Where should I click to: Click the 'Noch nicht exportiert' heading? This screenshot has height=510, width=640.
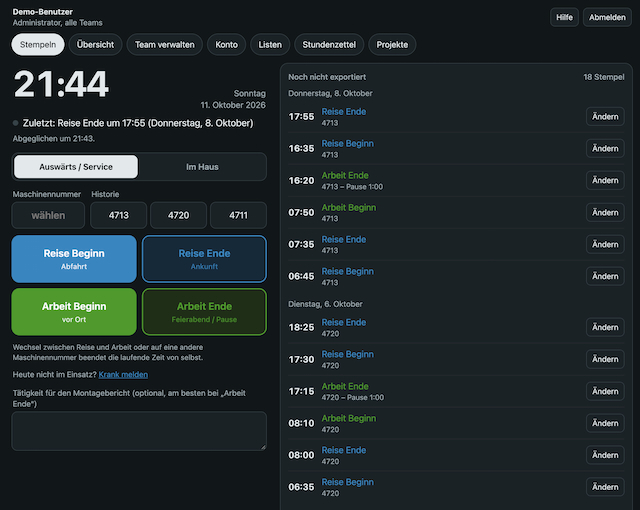click(327, 77)
